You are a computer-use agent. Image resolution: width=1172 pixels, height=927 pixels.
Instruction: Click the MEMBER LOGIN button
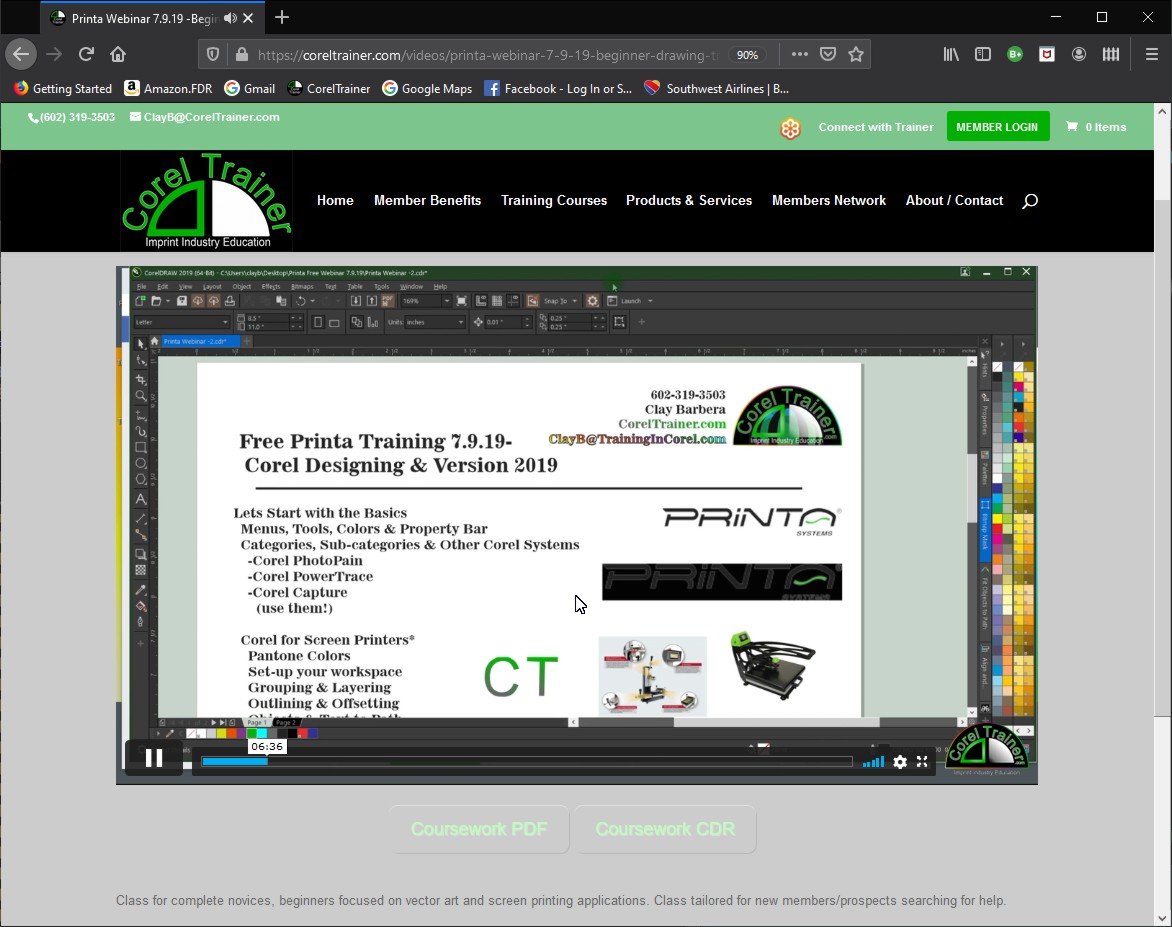pyautogui.click(x=997, y=126)
